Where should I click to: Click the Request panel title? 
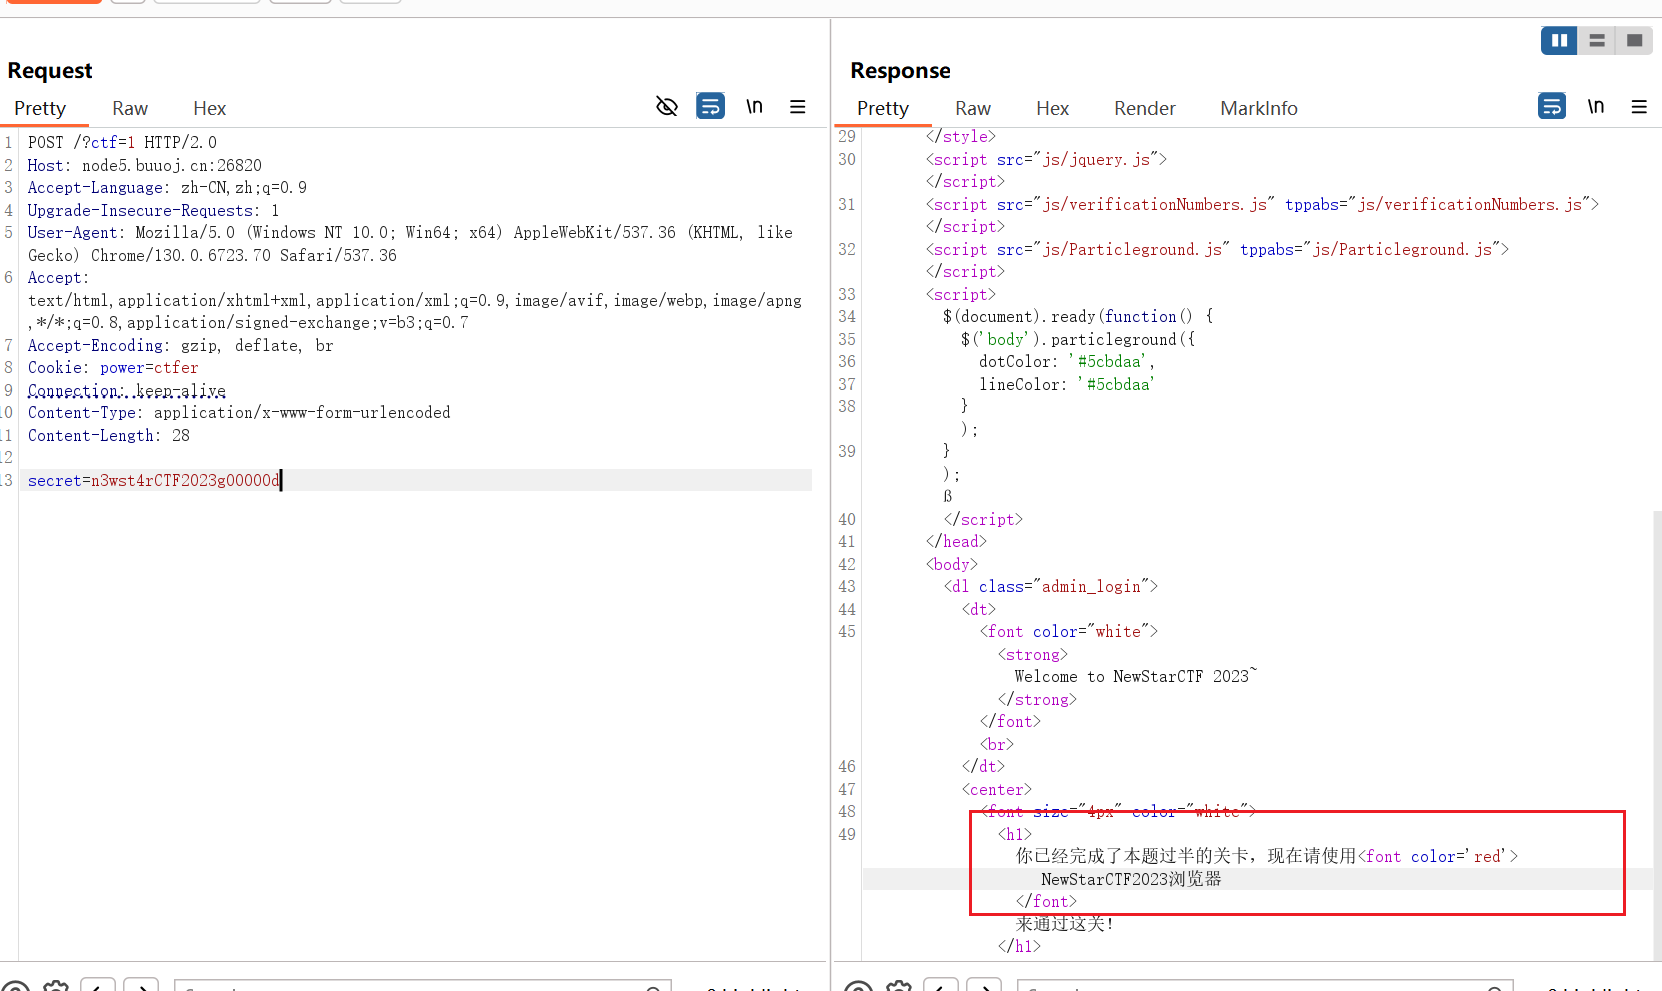50,71
